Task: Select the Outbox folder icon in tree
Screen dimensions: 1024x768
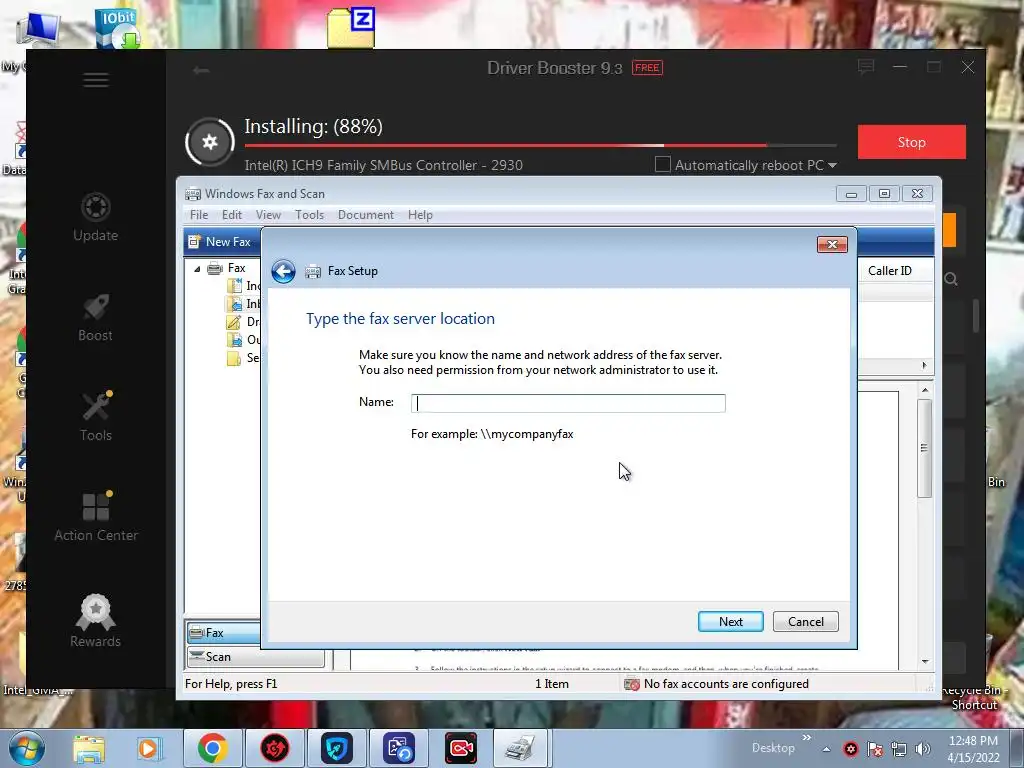Action: (234, 340)
